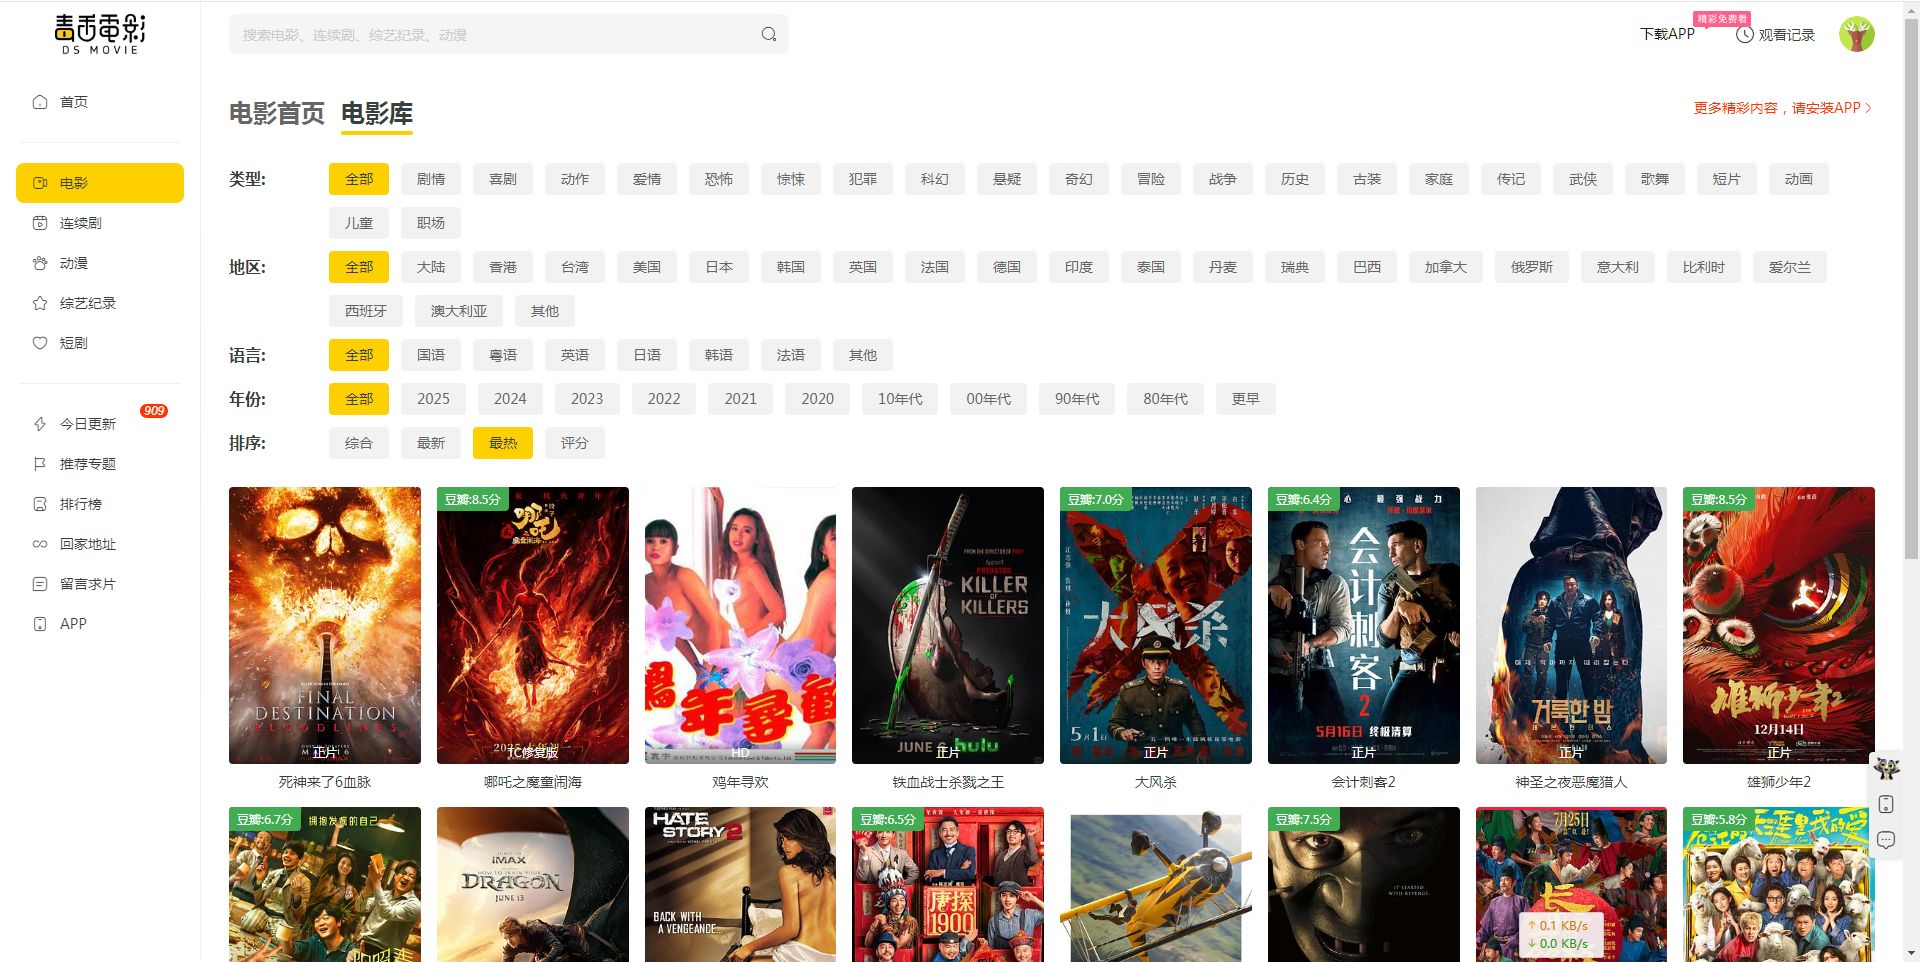Click the floating chat feedback icon
1920x962 pixels.
(x=1886, y=840)
